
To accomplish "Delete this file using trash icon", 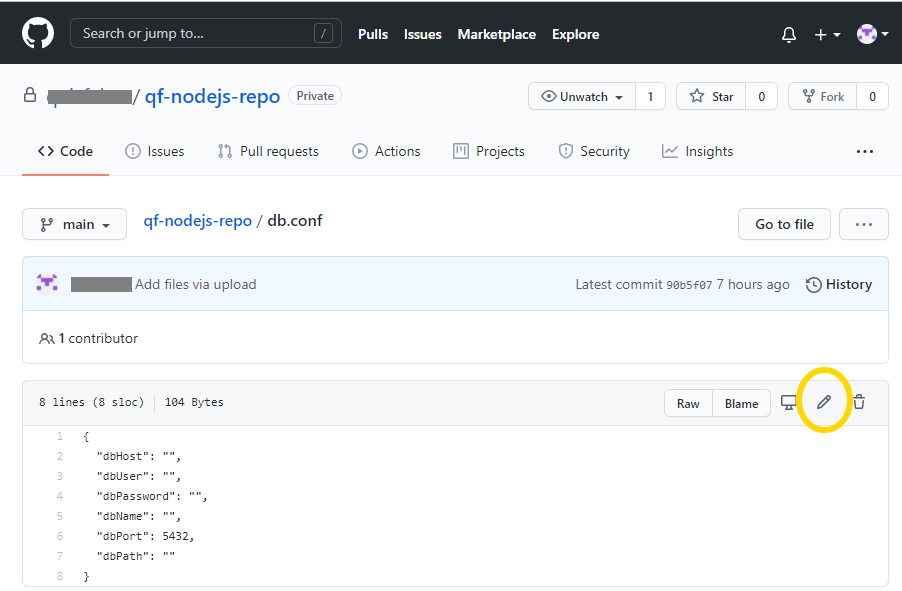I will point(858,402).
